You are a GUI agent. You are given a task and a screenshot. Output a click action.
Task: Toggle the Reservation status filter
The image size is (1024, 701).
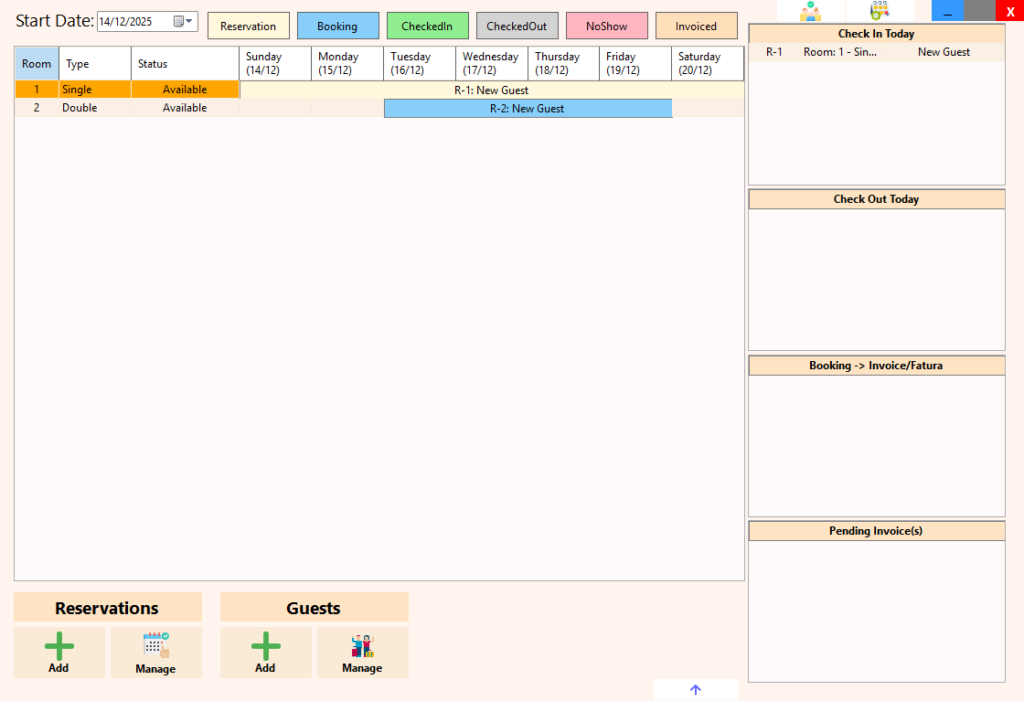[248, 26]
